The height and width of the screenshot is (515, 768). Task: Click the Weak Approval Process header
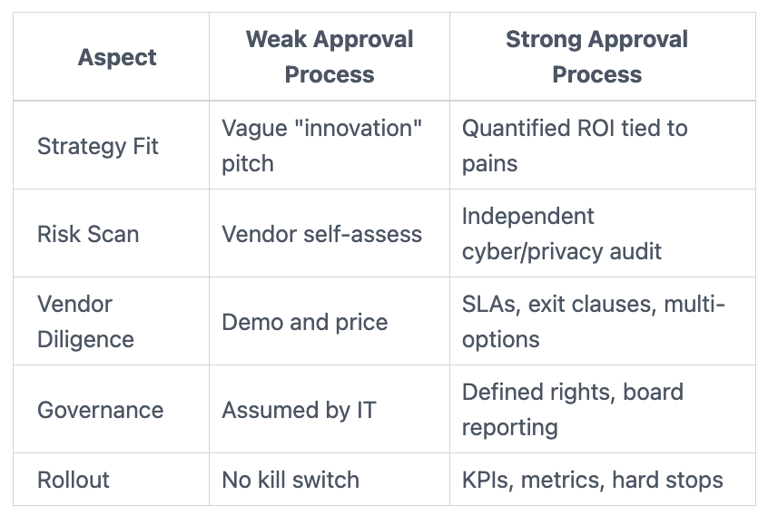click(329, 57)
